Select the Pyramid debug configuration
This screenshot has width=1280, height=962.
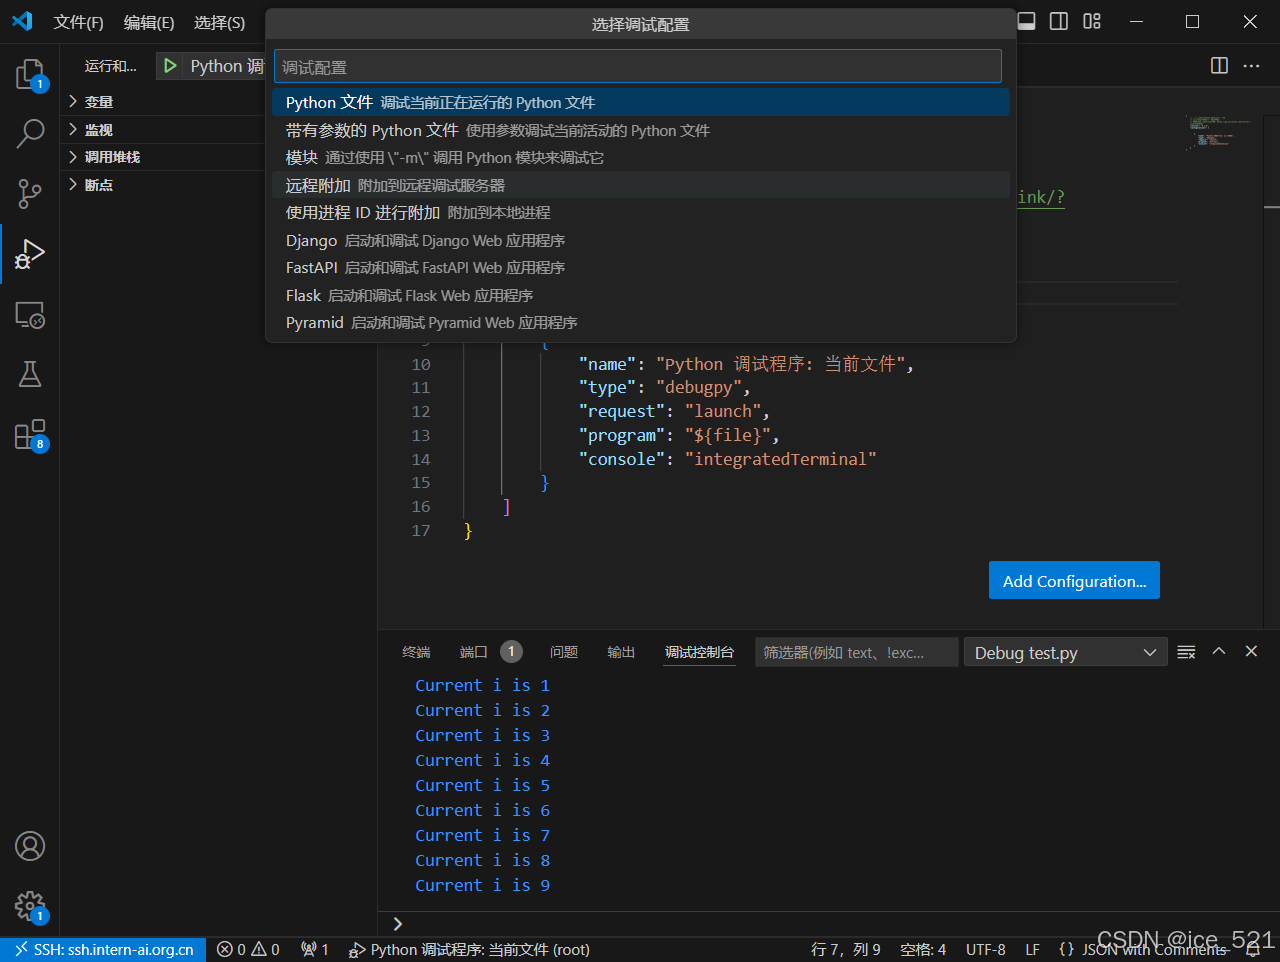641,322
